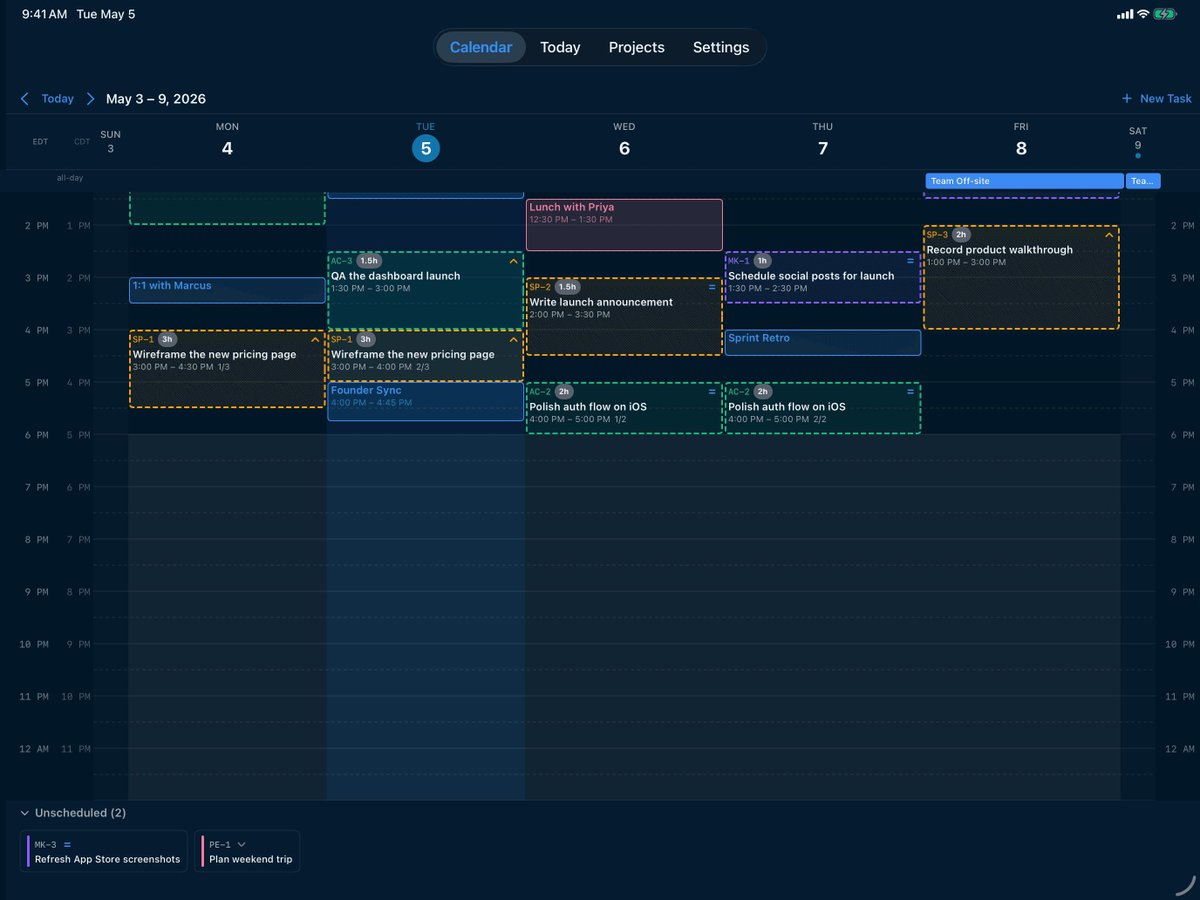Select Sunday 3 day header
This screenshot has width=1200, height=900.
point(110,142)
